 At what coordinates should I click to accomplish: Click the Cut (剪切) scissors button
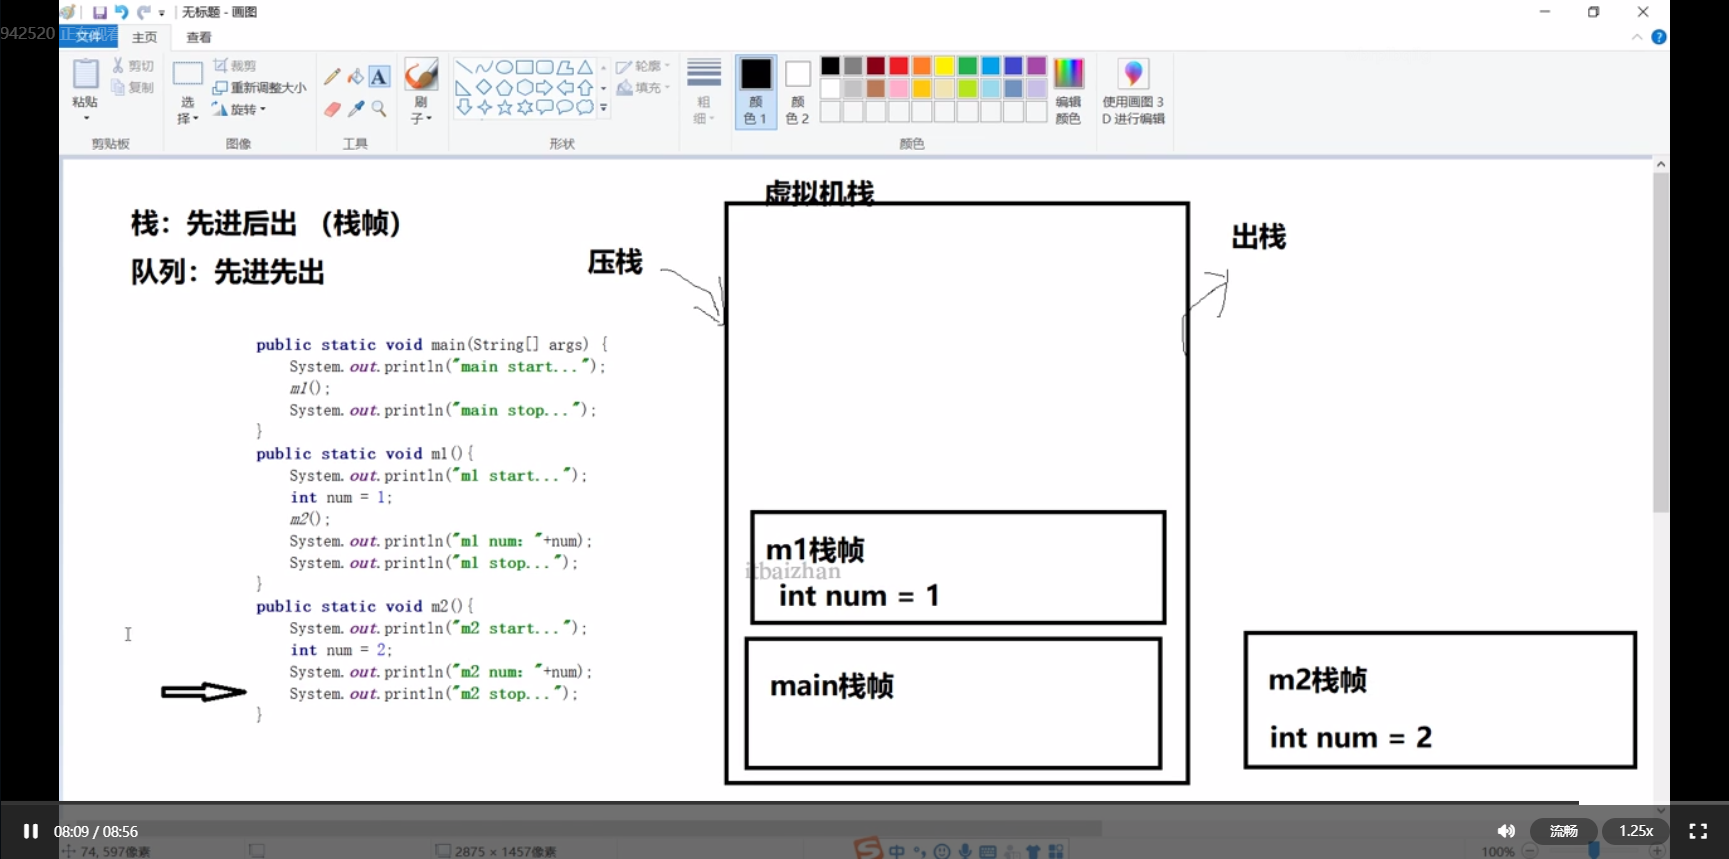pos(133,65)
